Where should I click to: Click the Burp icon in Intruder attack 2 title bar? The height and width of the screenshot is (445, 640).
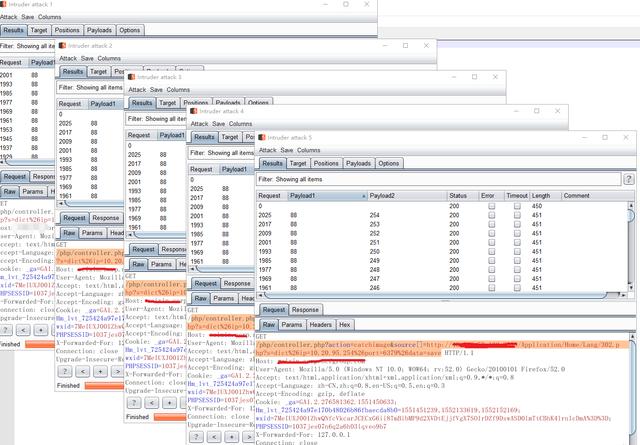coord(62,45)
